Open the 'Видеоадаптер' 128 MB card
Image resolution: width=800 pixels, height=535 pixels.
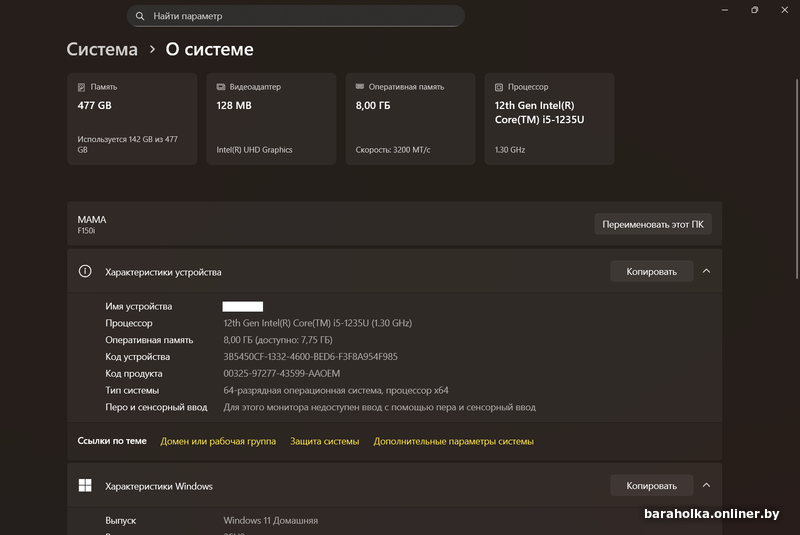271,119
